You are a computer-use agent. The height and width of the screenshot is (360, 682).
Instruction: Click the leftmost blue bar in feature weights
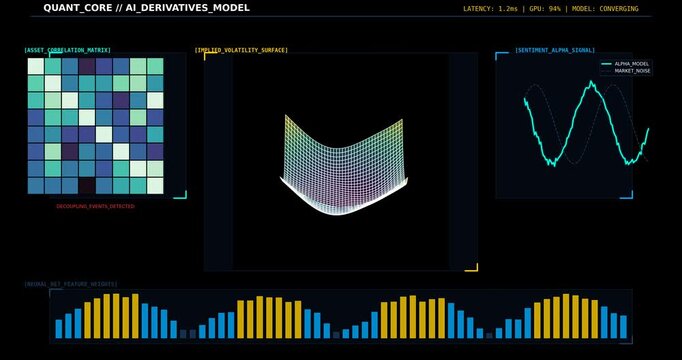click(x=59, y=329)
